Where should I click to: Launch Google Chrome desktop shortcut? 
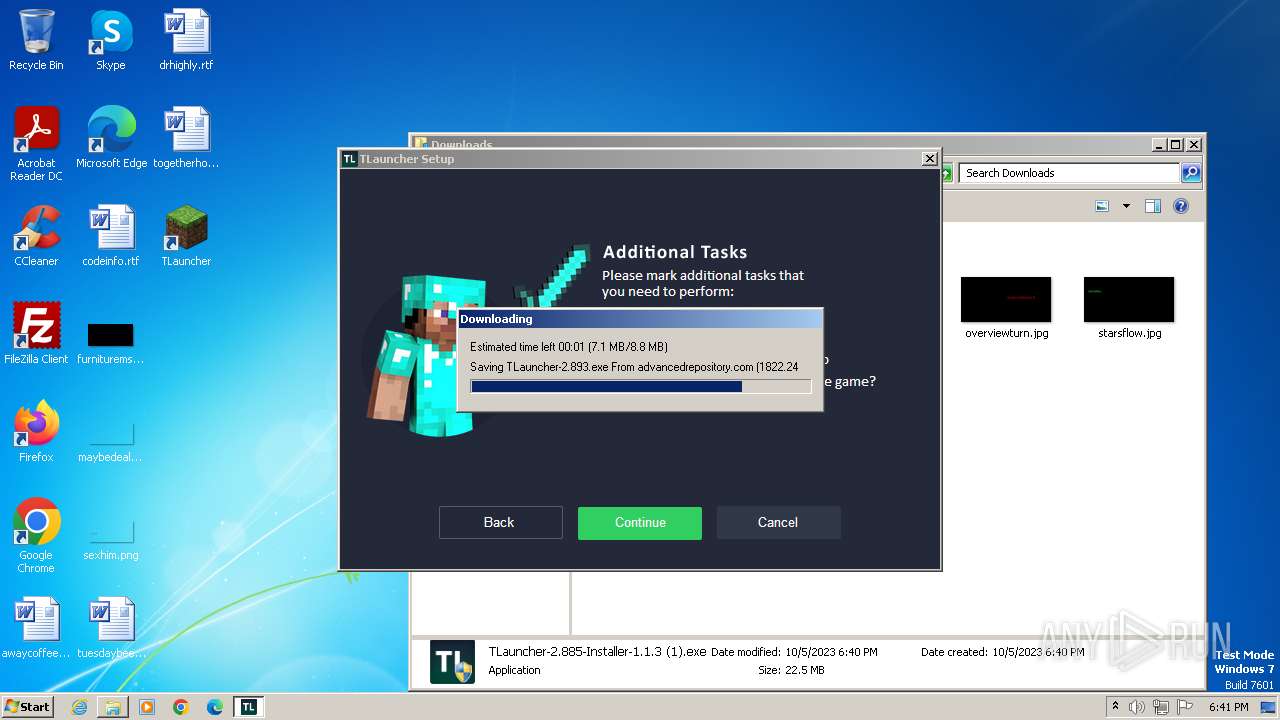(x=36, y=535)
